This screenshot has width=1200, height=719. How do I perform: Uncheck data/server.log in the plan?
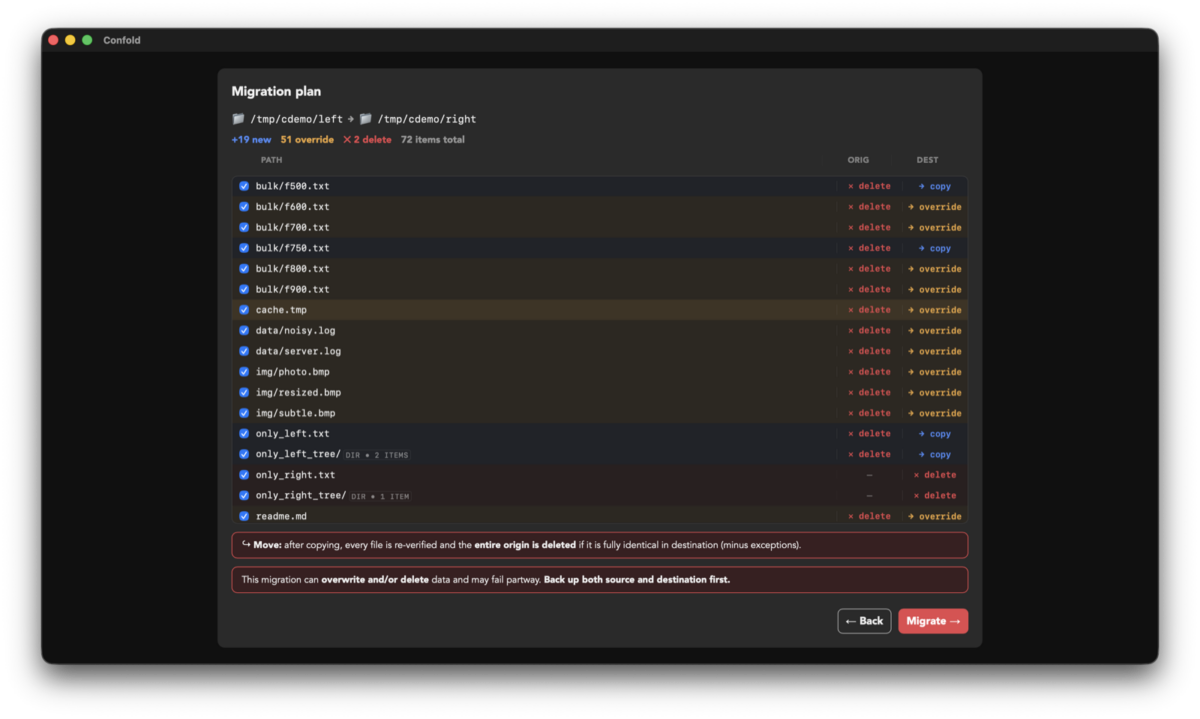[x=244, y=351]
